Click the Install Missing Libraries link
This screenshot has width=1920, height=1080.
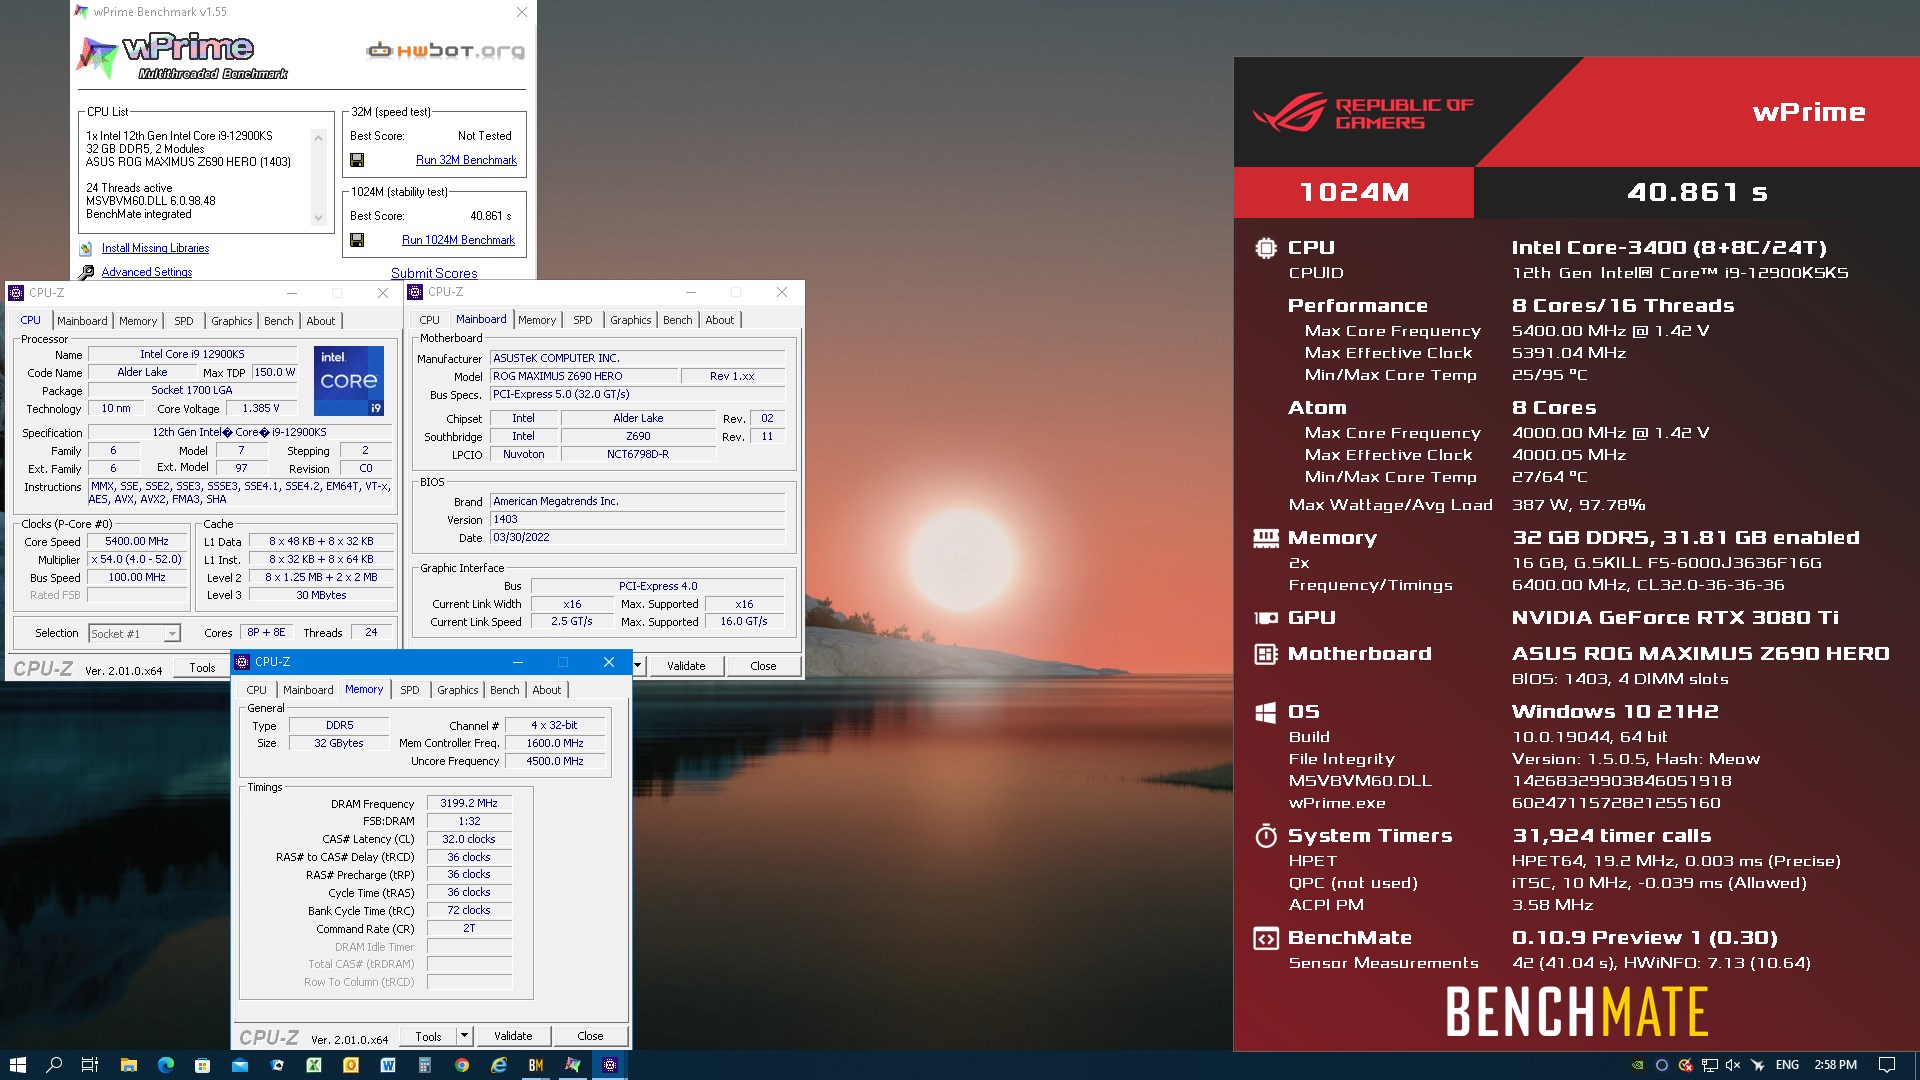coord(155,248)
